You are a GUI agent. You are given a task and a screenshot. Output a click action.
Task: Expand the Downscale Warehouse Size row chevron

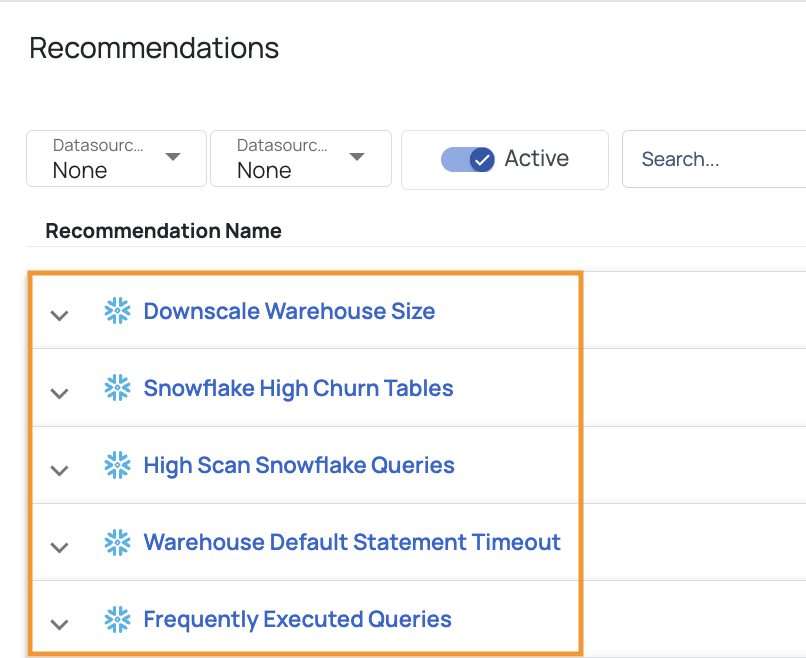60,315
